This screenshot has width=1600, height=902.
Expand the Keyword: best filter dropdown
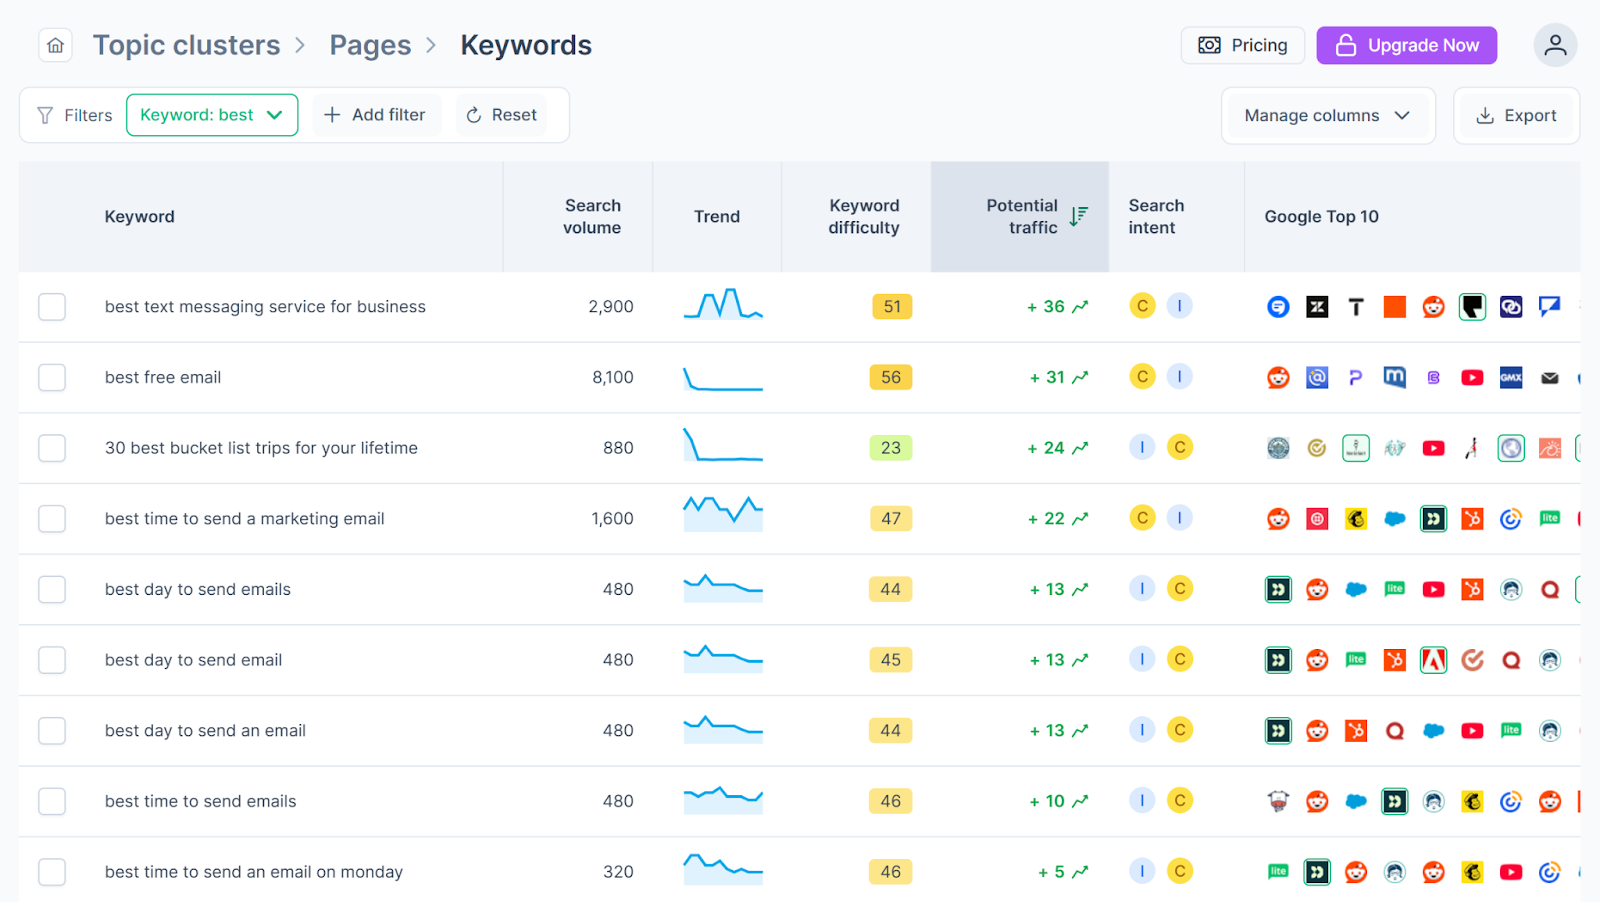pyautogui.click(x=212, y=115)
